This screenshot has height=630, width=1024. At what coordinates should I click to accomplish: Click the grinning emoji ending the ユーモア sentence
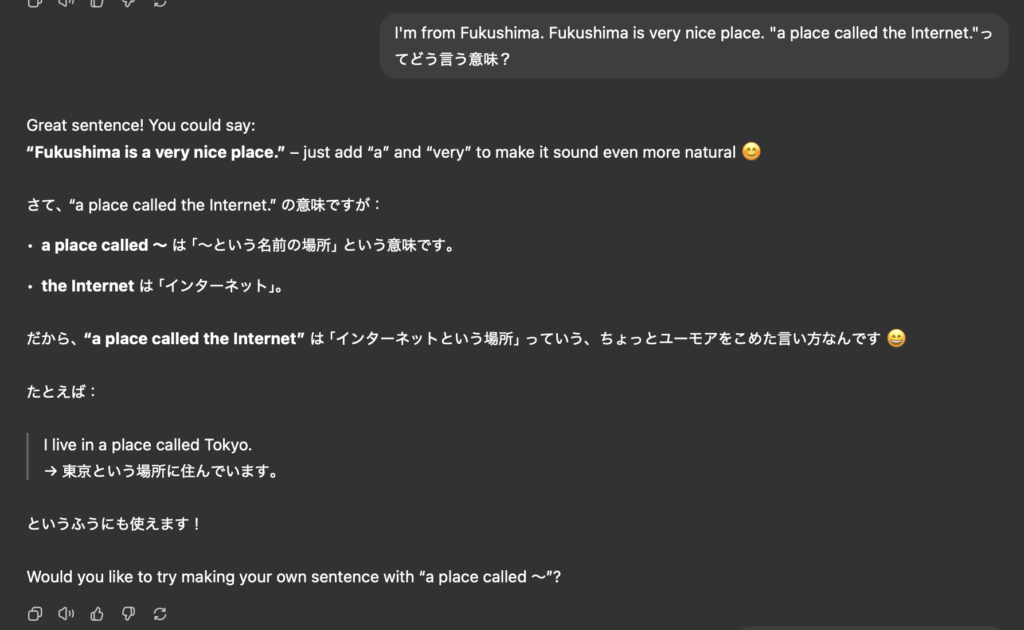896,338
